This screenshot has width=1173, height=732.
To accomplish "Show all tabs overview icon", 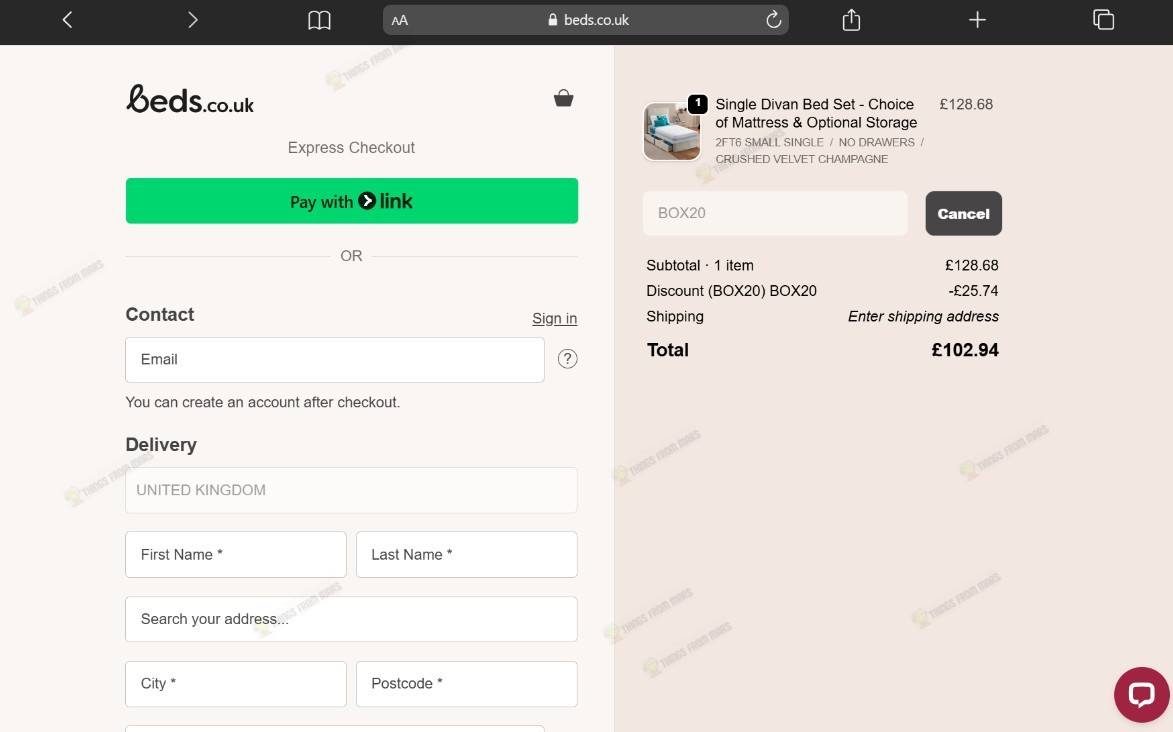I will pyautogui.click(x=1103, y=19).
